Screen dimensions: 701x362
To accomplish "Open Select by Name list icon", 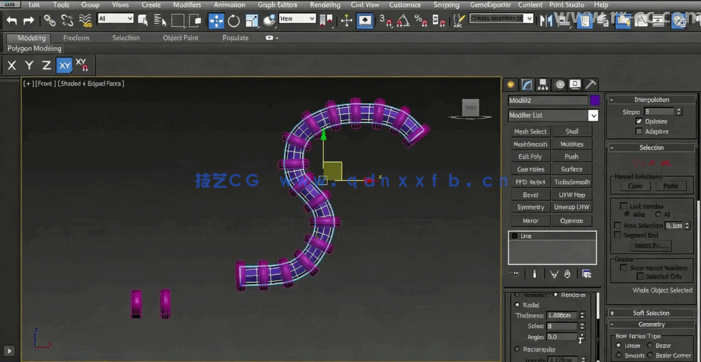I will click(160, 21).
